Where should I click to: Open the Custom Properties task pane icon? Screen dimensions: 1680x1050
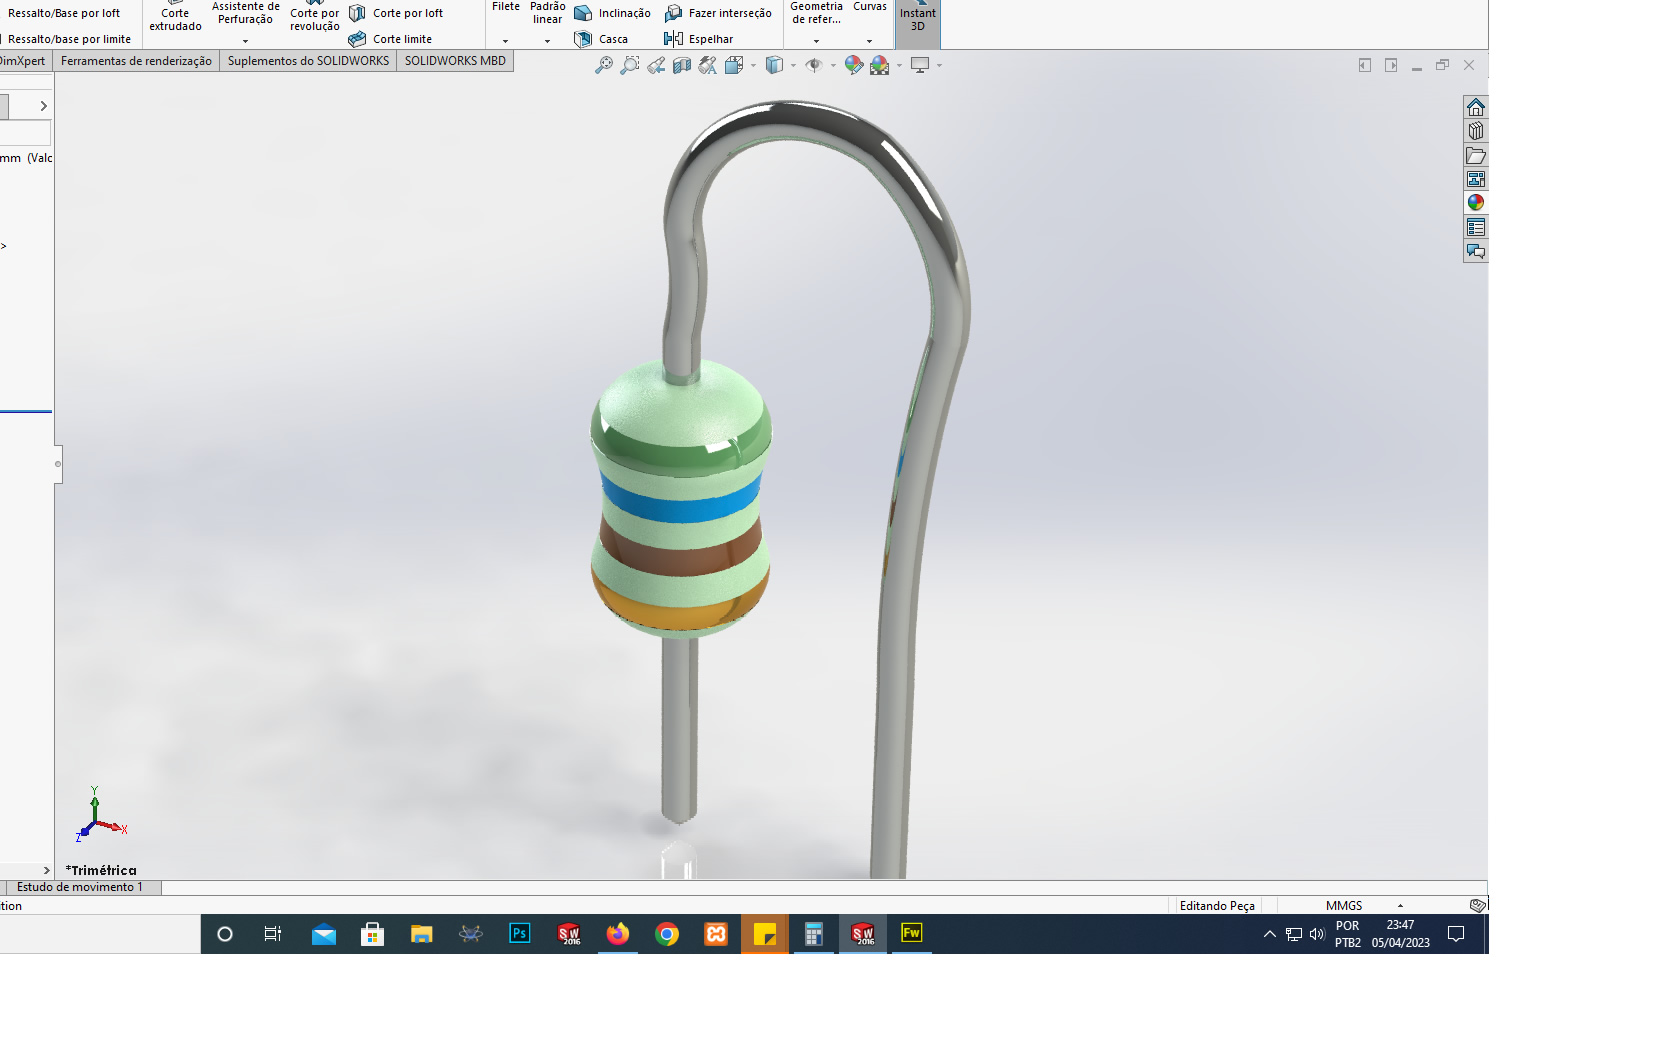point(1476,227)
